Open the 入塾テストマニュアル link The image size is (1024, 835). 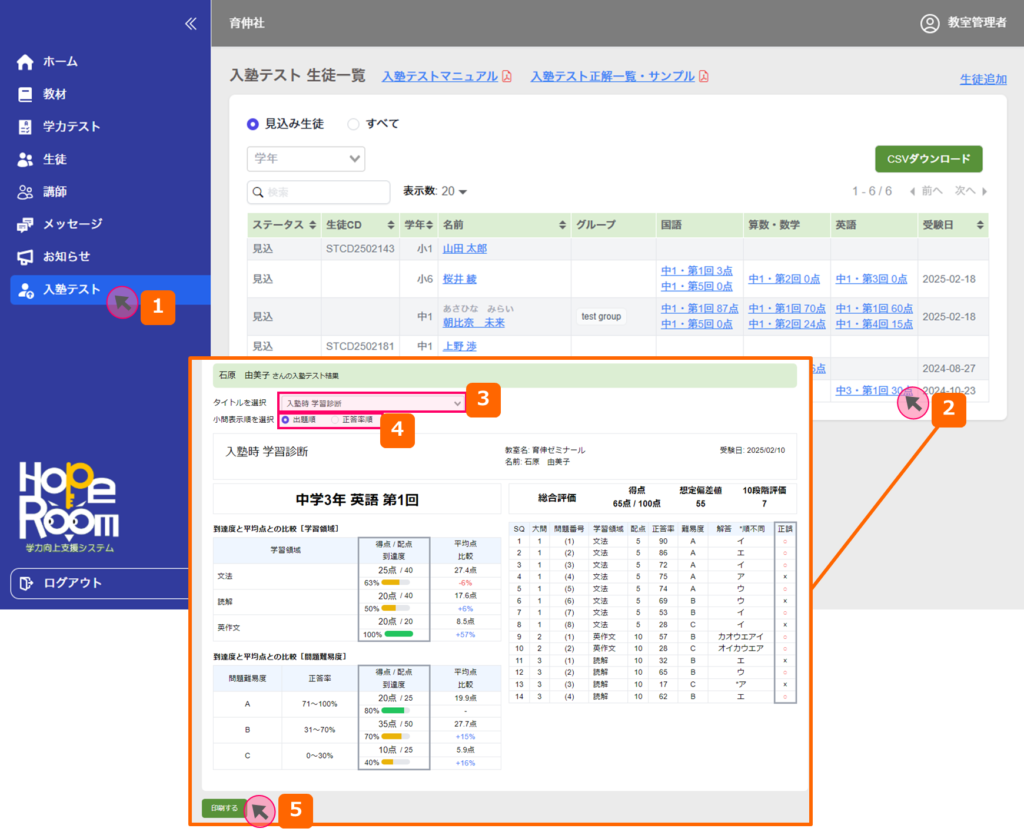(440, 76)
